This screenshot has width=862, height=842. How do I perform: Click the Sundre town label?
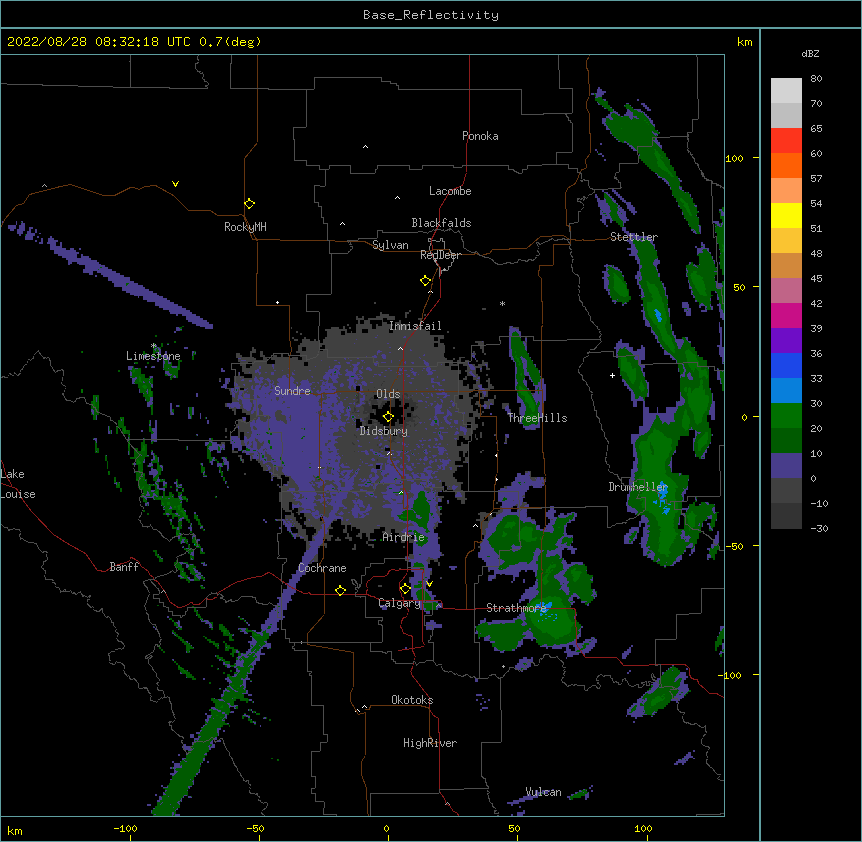point(292,391)
